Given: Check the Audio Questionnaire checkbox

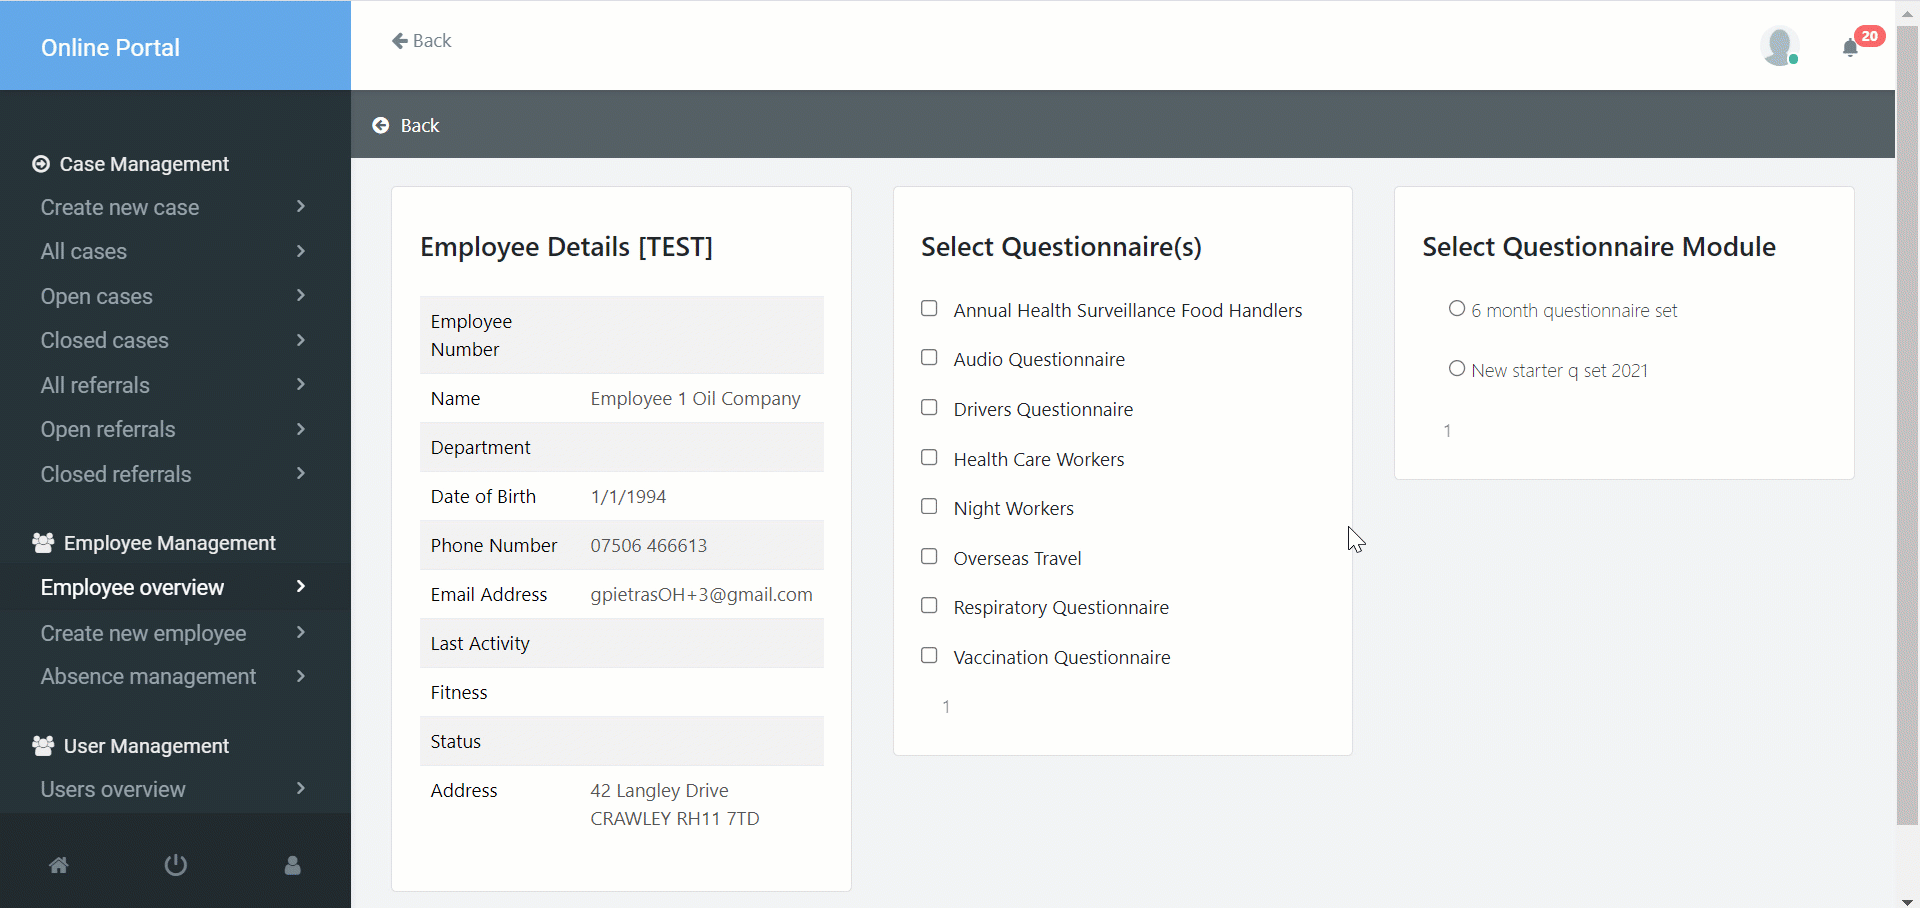Looking at the screenshot, I should click(x=929, y=358).
